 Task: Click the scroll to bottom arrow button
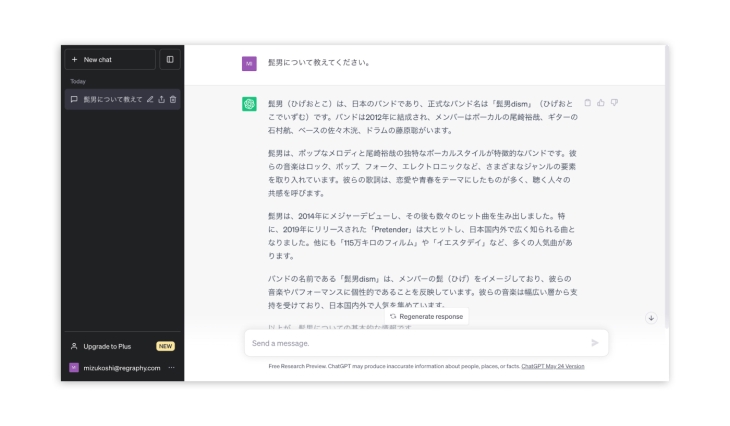point(651,318)
